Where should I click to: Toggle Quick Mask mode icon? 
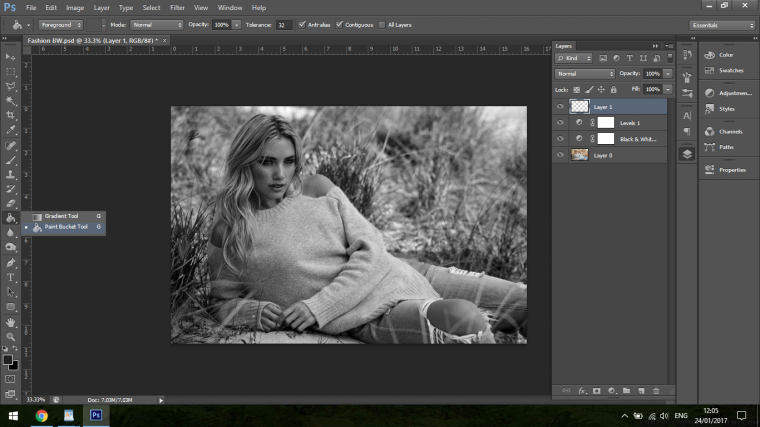coord(10,379)
